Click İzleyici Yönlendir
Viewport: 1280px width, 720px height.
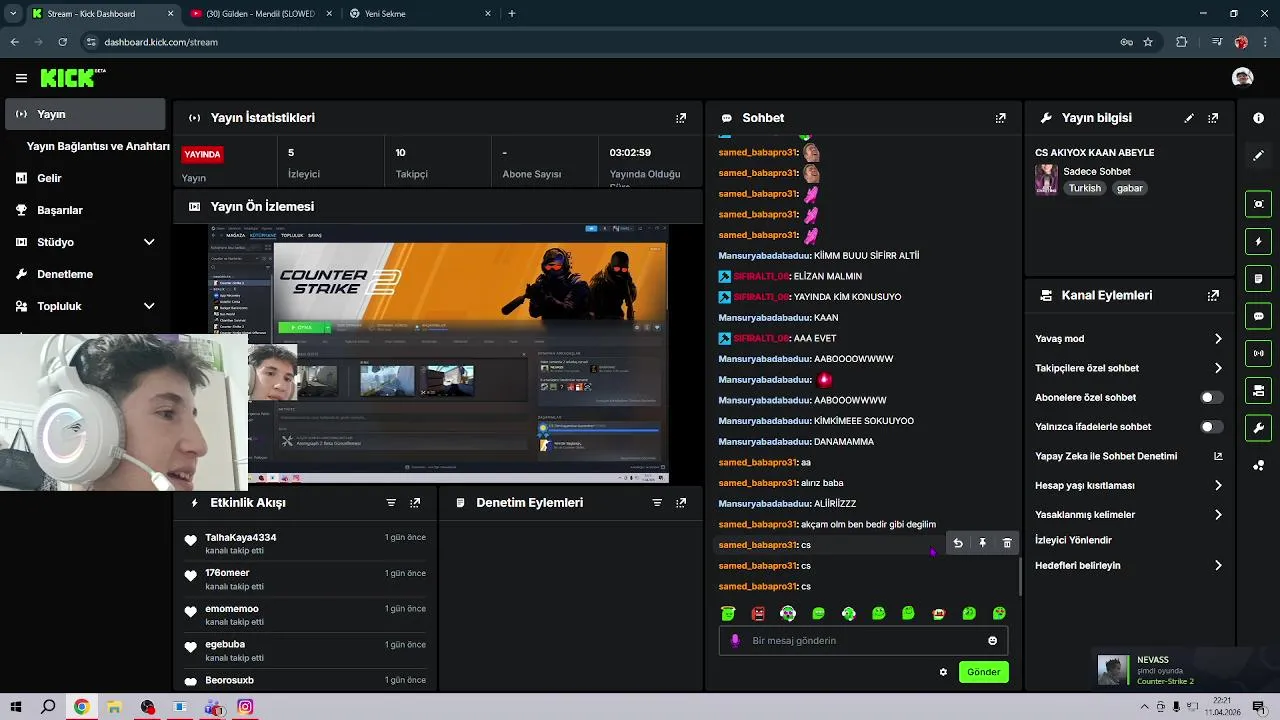tap(1073, 540)
